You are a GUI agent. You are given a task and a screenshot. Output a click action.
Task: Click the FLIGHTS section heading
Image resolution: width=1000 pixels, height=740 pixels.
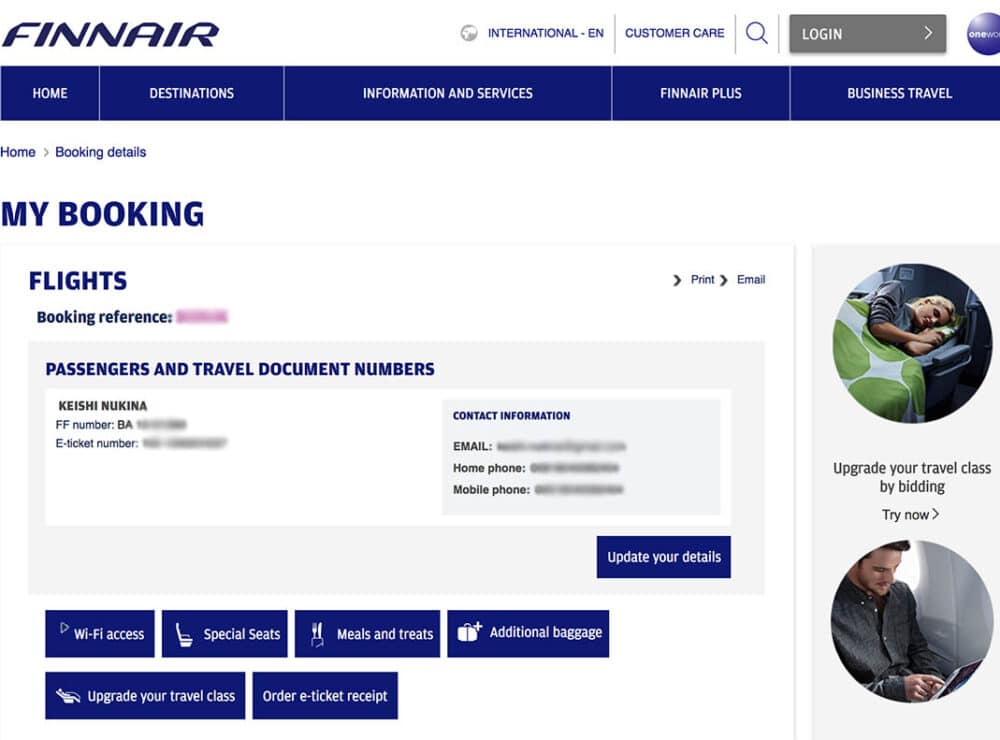78,281
